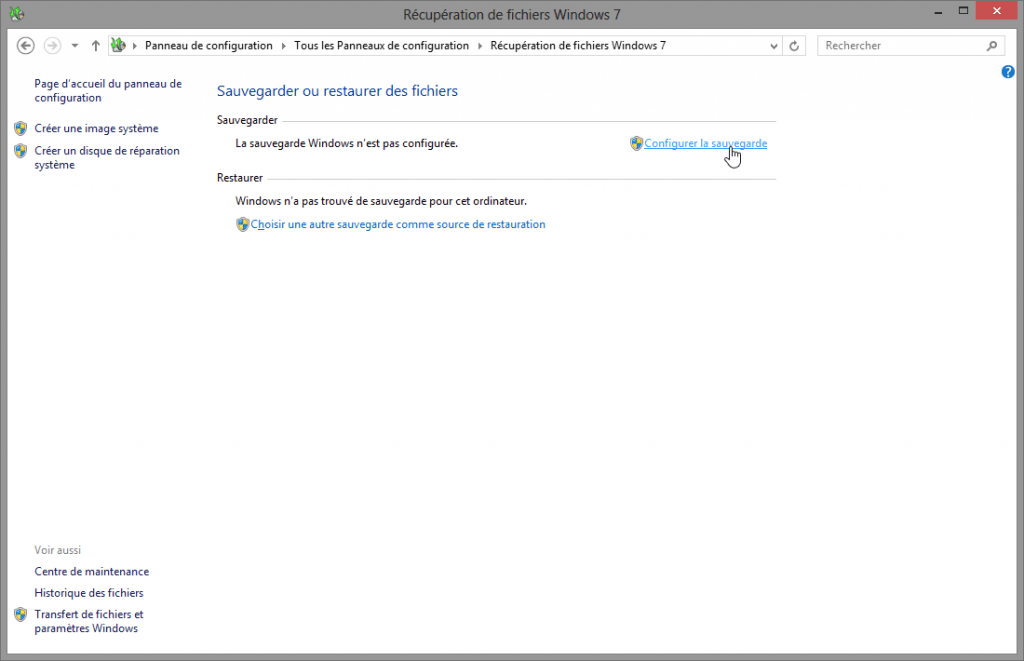Select Tous les Panneaux de configuration breadcrumb
The width and height of the screenshot is (1024, 661).
point(381,46)
